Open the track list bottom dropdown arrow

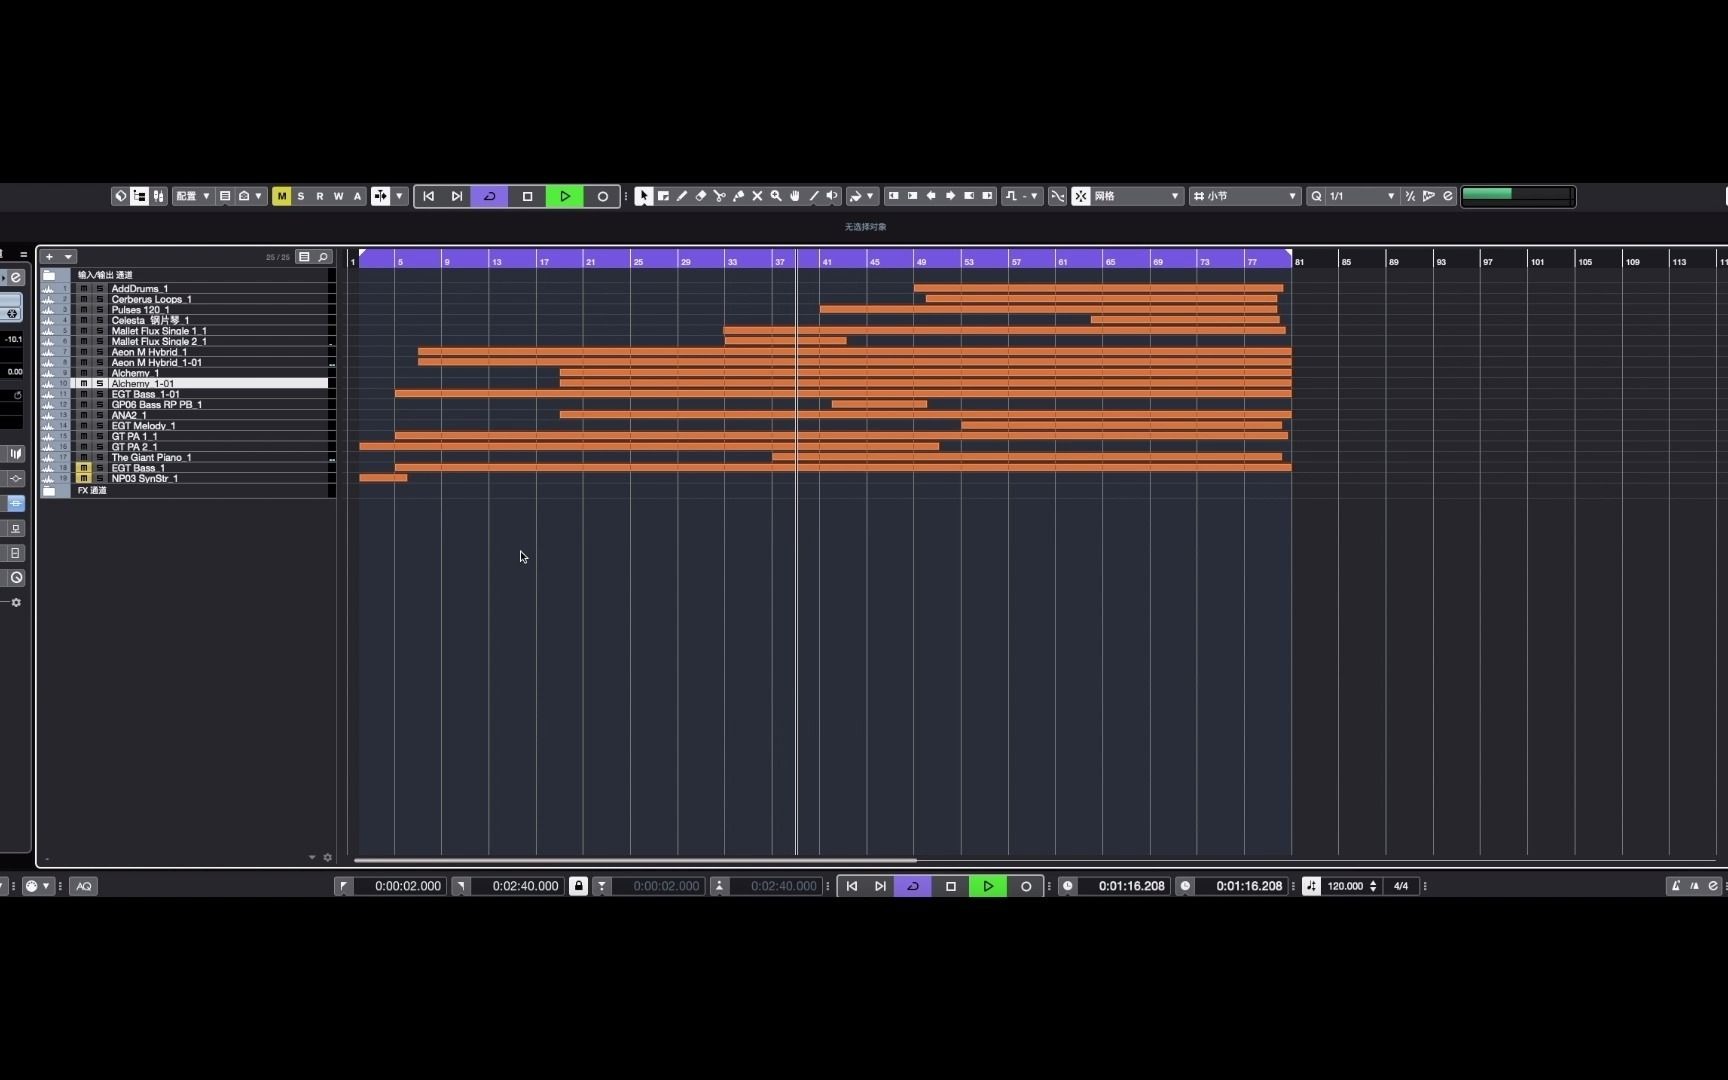pos(312,857)
